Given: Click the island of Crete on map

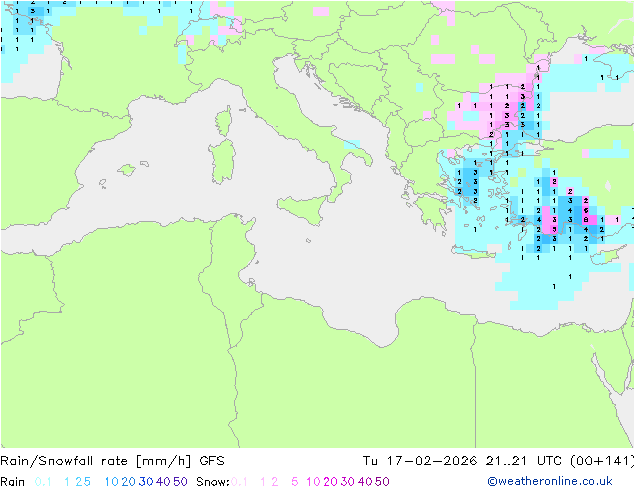Looking at the screenshot, I should click(473, 252).
